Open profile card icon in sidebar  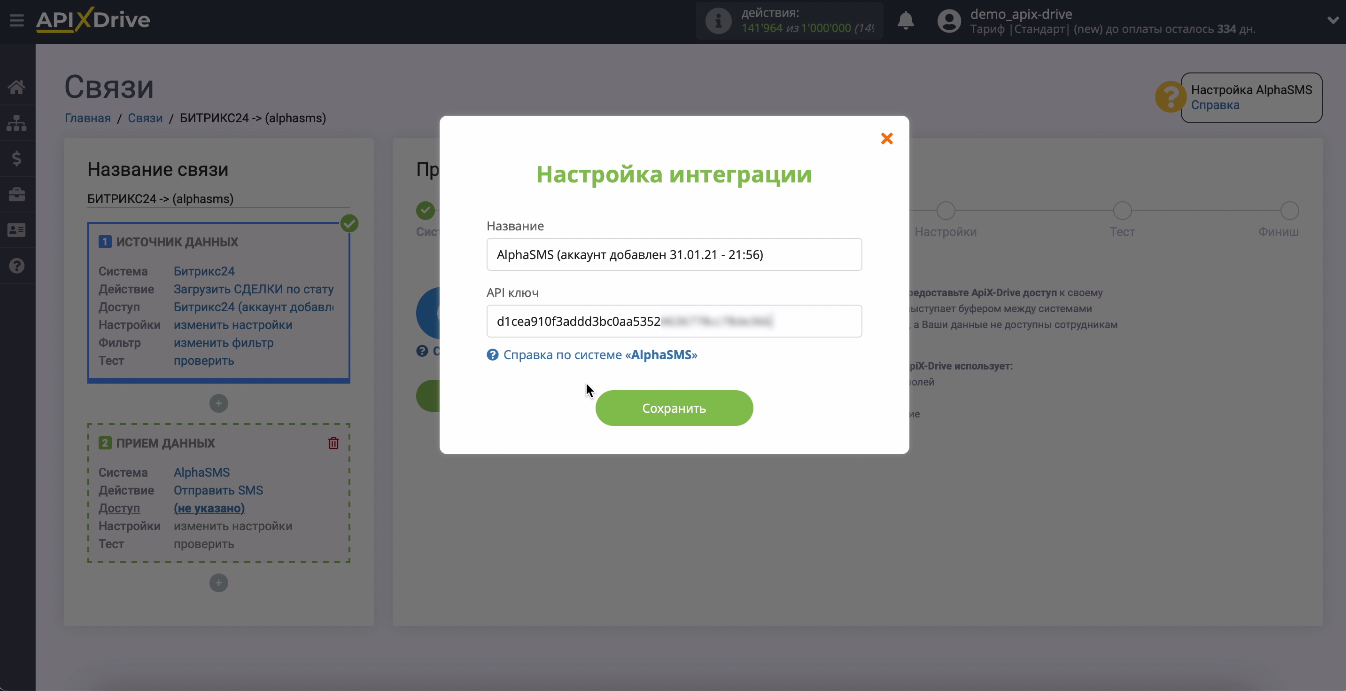[x=16, y=230]
